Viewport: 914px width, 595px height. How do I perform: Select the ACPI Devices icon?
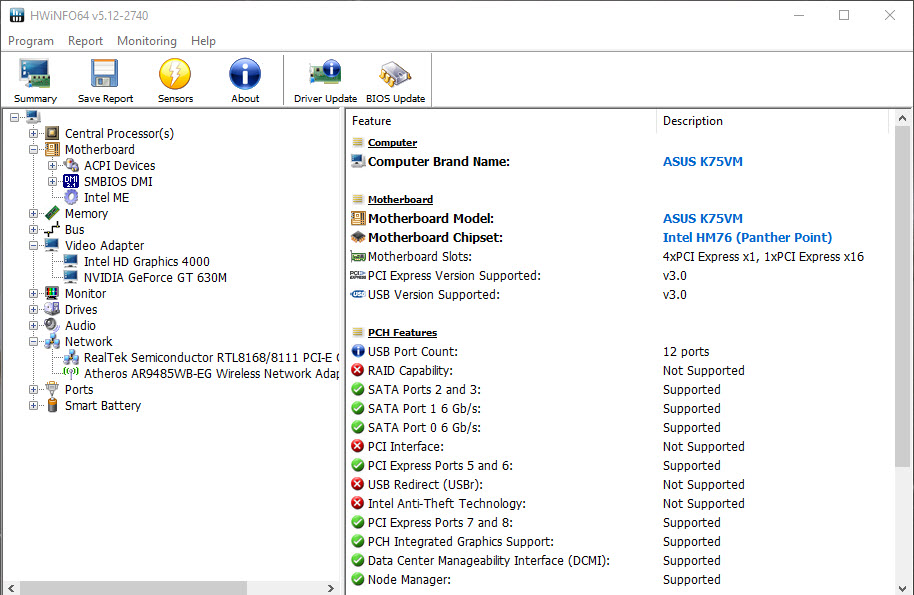coord(71,166)
